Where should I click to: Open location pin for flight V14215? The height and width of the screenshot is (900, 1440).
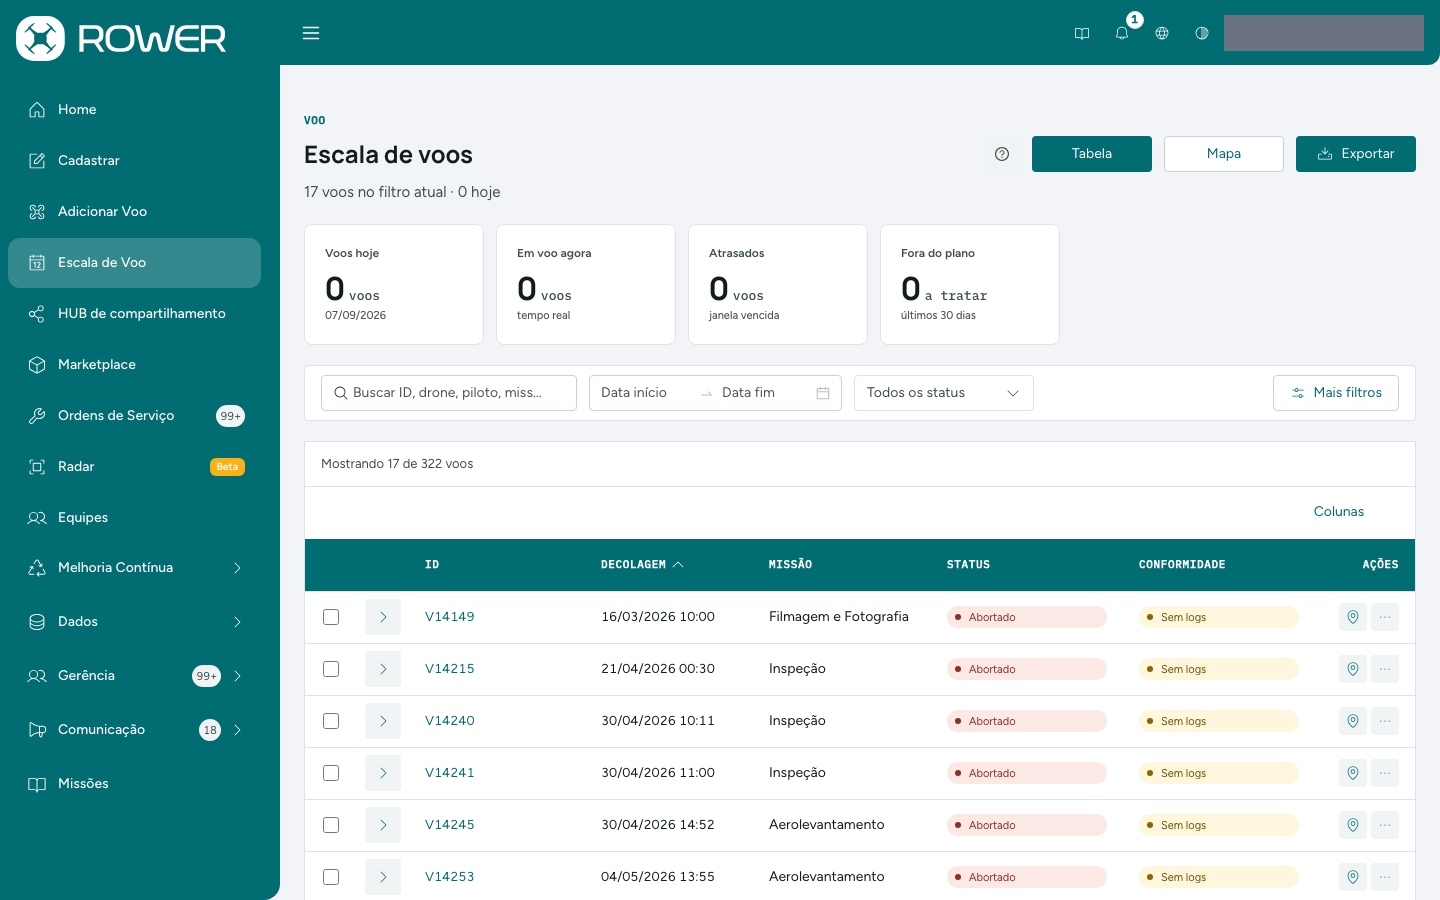(1353, 669)
